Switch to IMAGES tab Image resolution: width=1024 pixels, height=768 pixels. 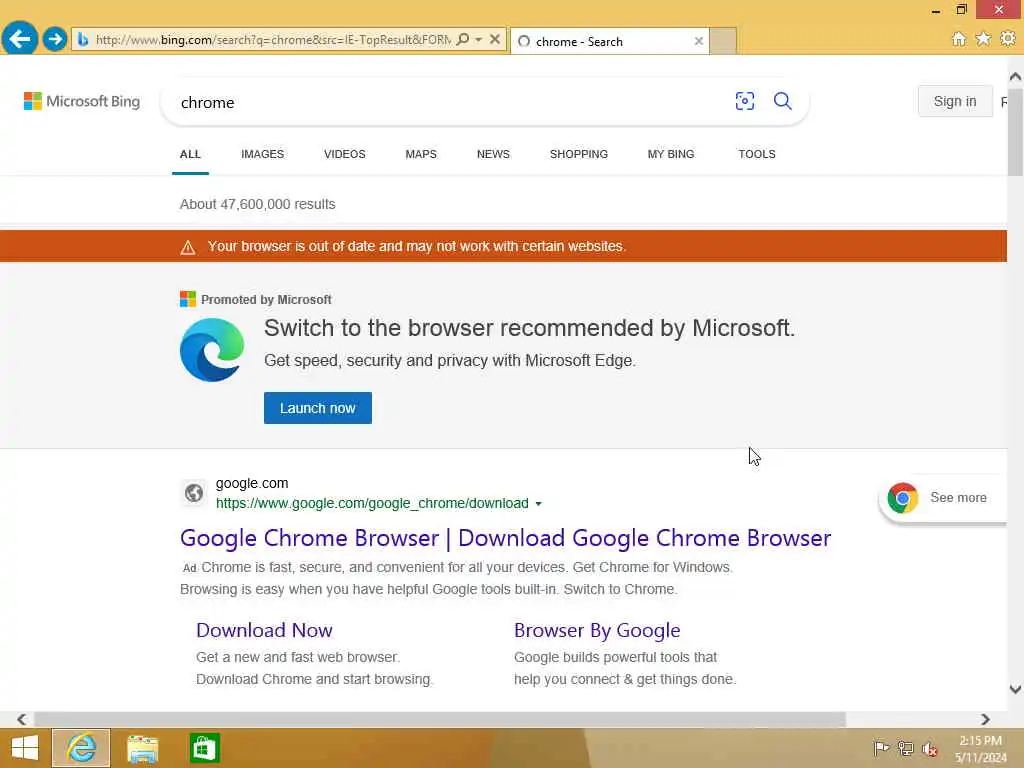coord(263,154)
